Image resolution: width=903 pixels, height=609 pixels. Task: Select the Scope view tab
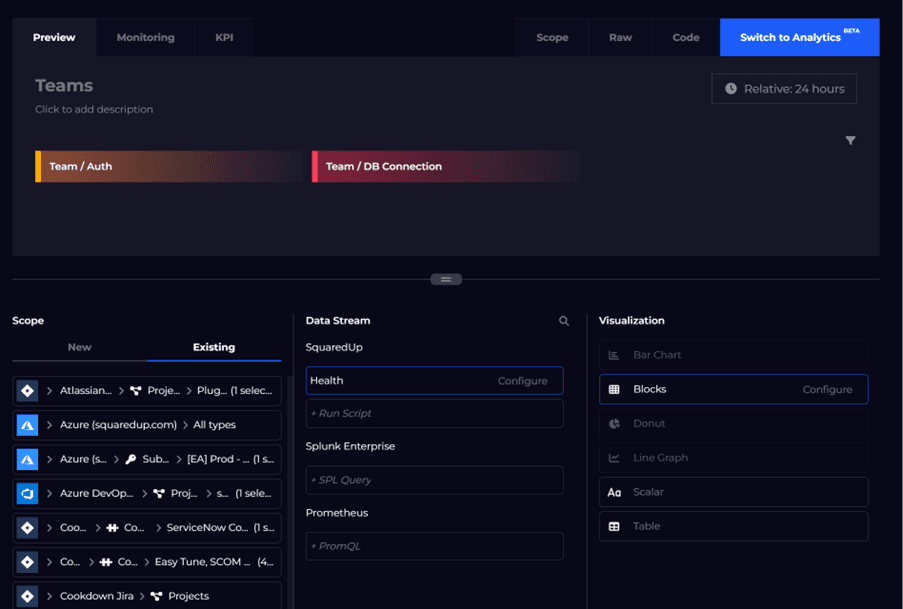click(552, 37)
